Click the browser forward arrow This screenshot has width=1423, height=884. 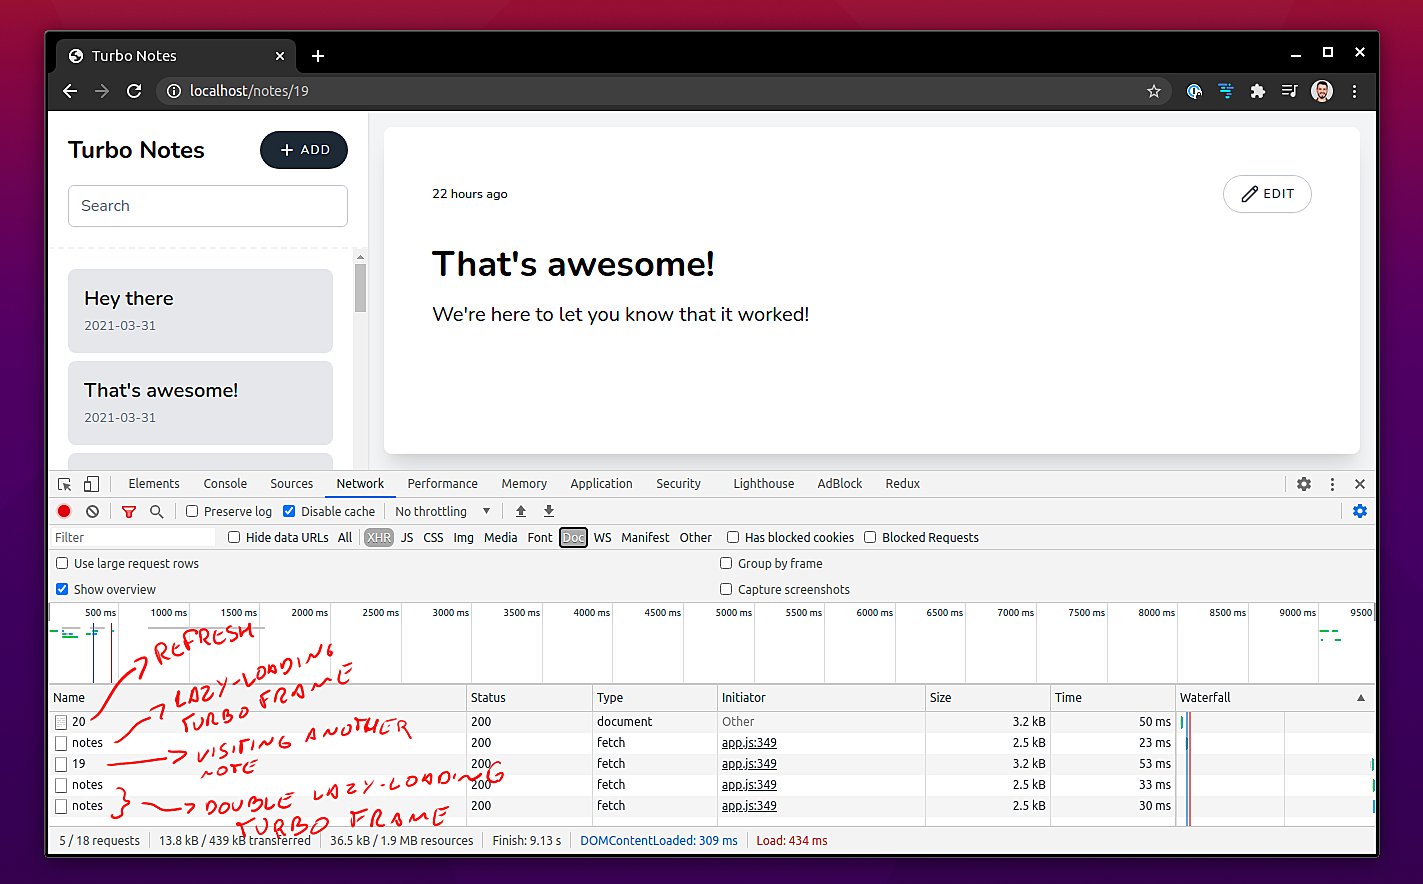[102, 91]
